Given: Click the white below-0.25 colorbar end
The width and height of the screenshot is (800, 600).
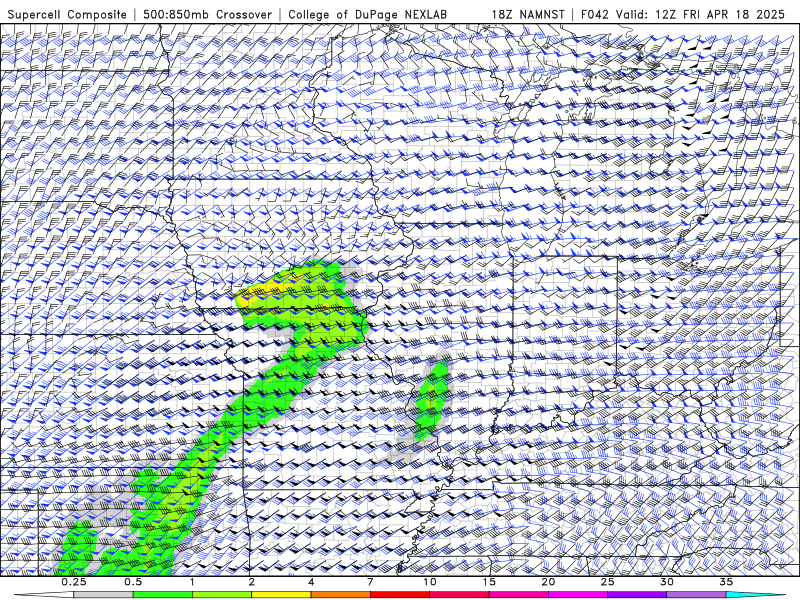Looking at the screenshot, I should (x=44, y=595).
